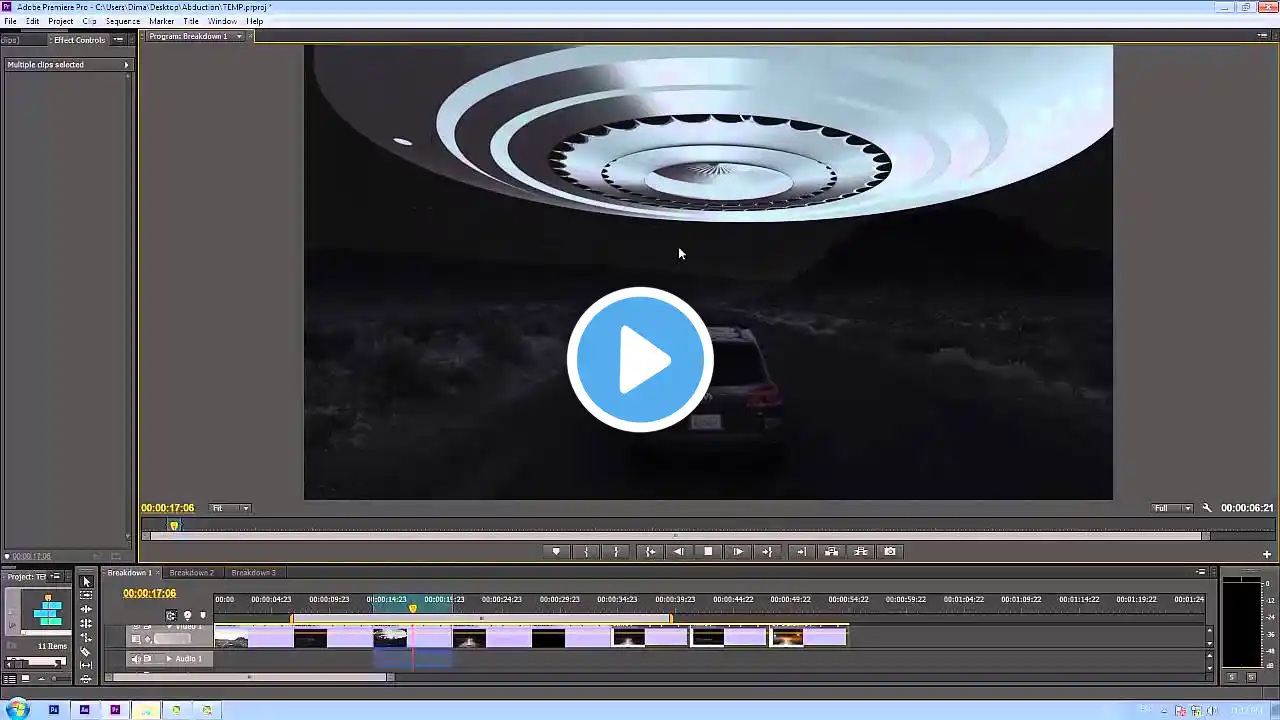Open Photoshop from the taskbar
Viewport: 1280px width, 720px height.
click(54, 710)
